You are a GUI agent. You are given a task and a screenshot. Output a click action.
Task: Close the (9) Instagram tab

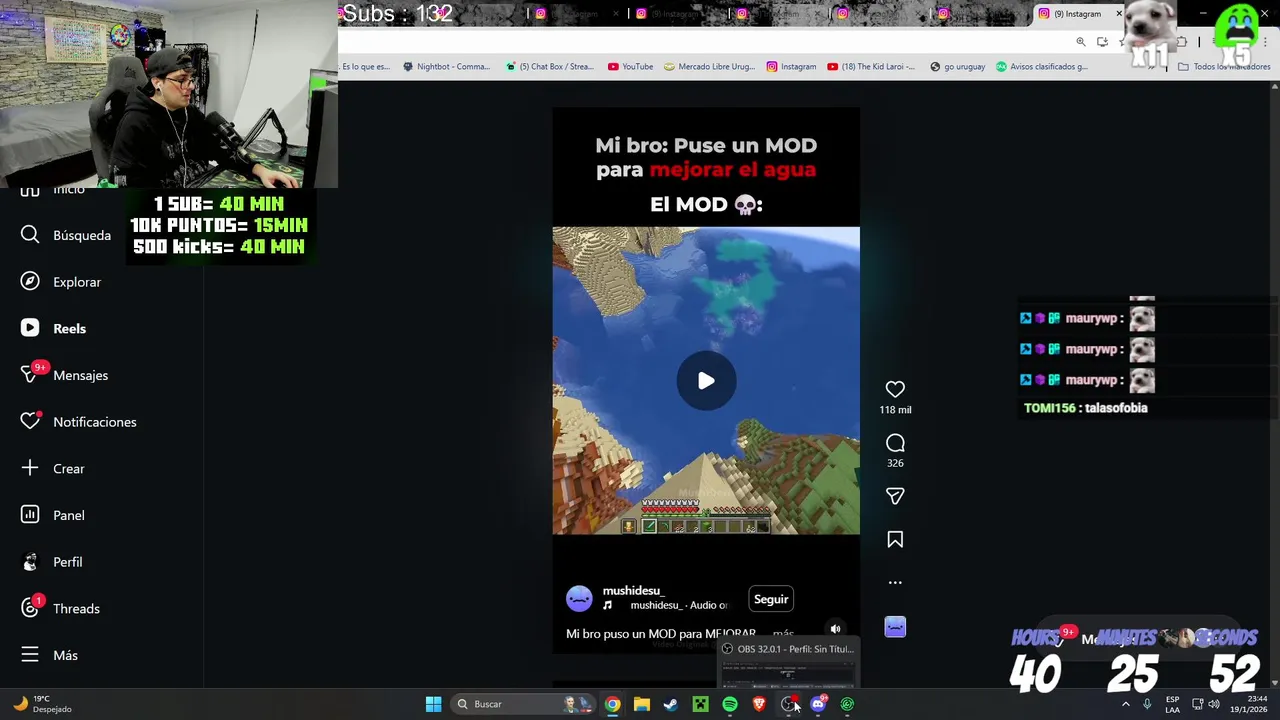click(1119, 14)
